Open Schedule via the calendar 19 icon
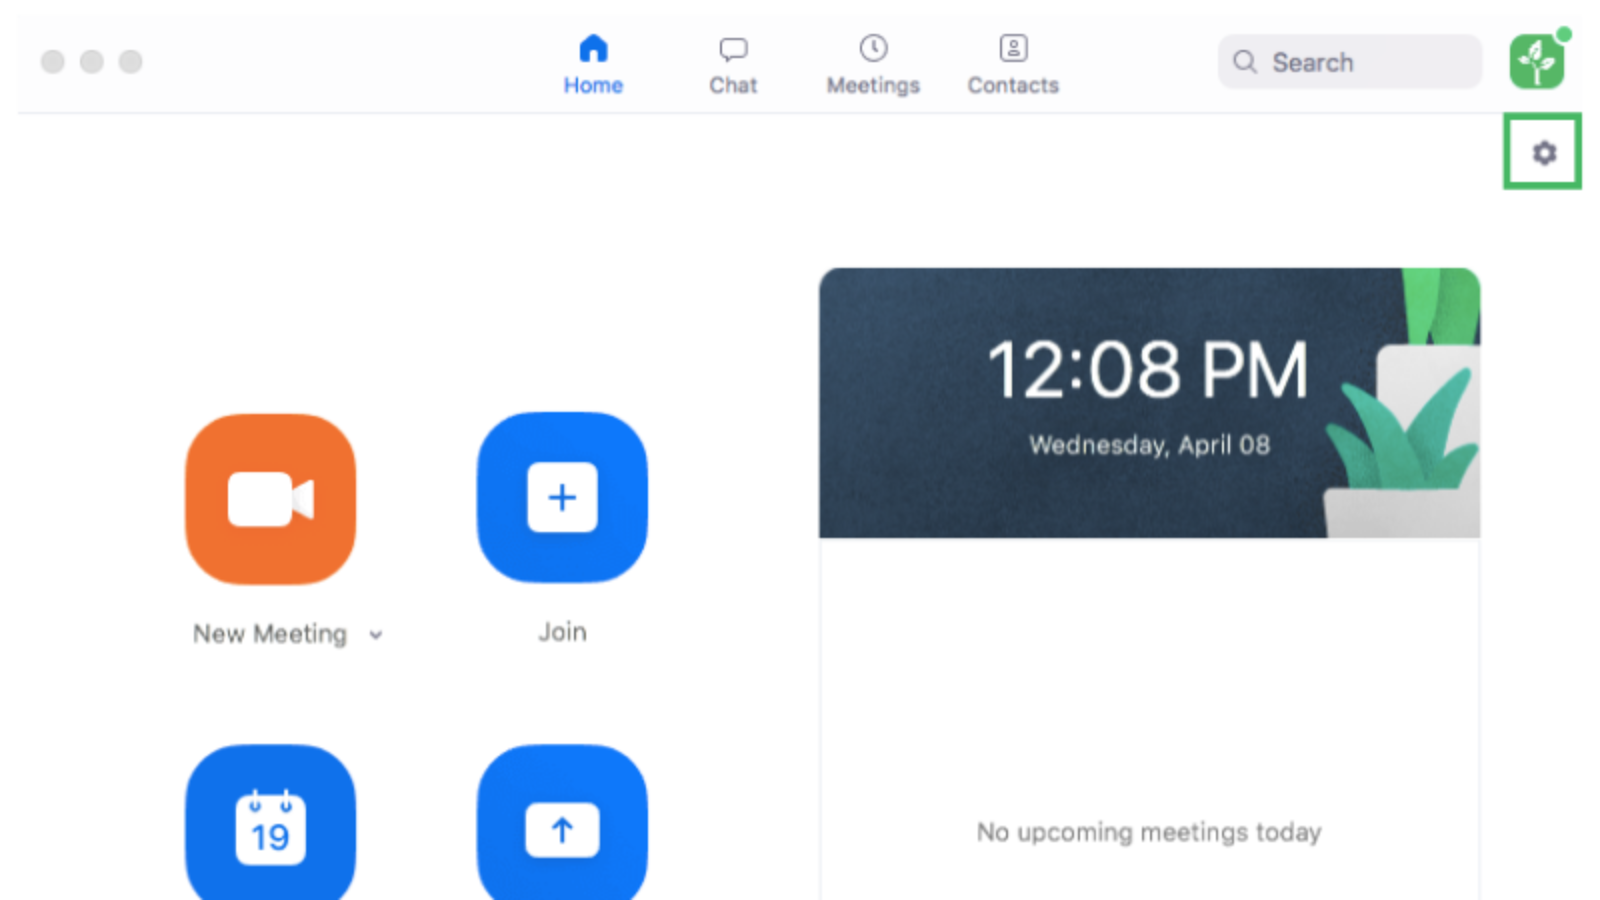 click(x=270, y=824)
